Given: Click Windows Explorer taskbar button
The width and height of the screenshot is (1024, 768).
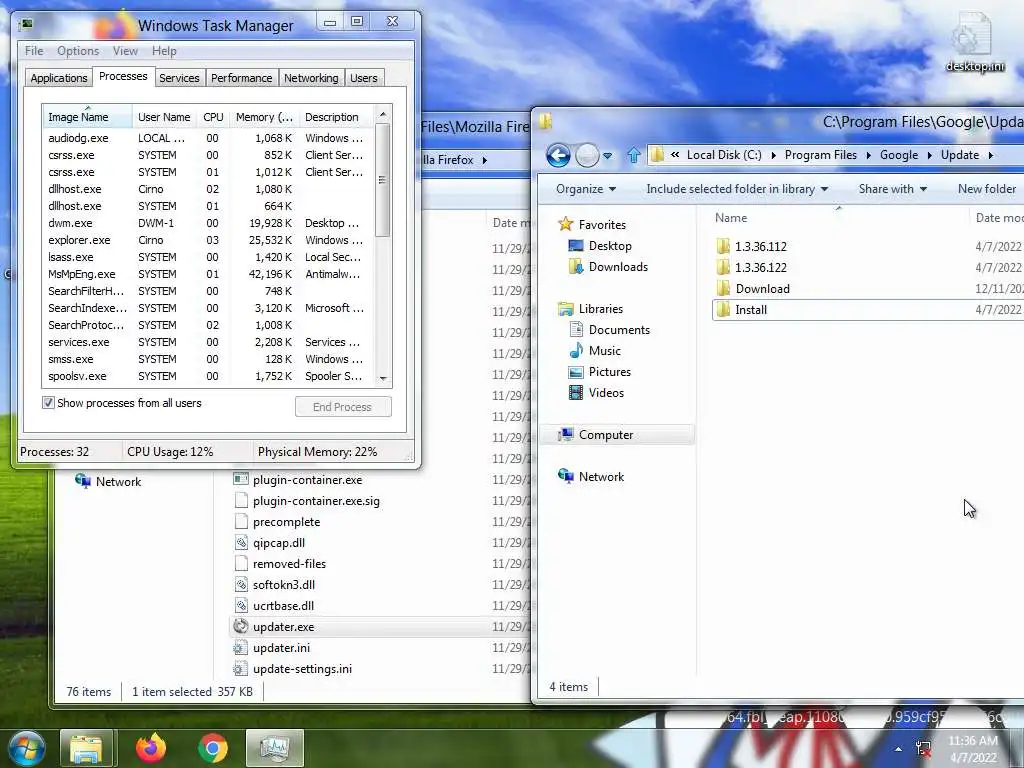Looking at the screenshot, I should (87, 748).
